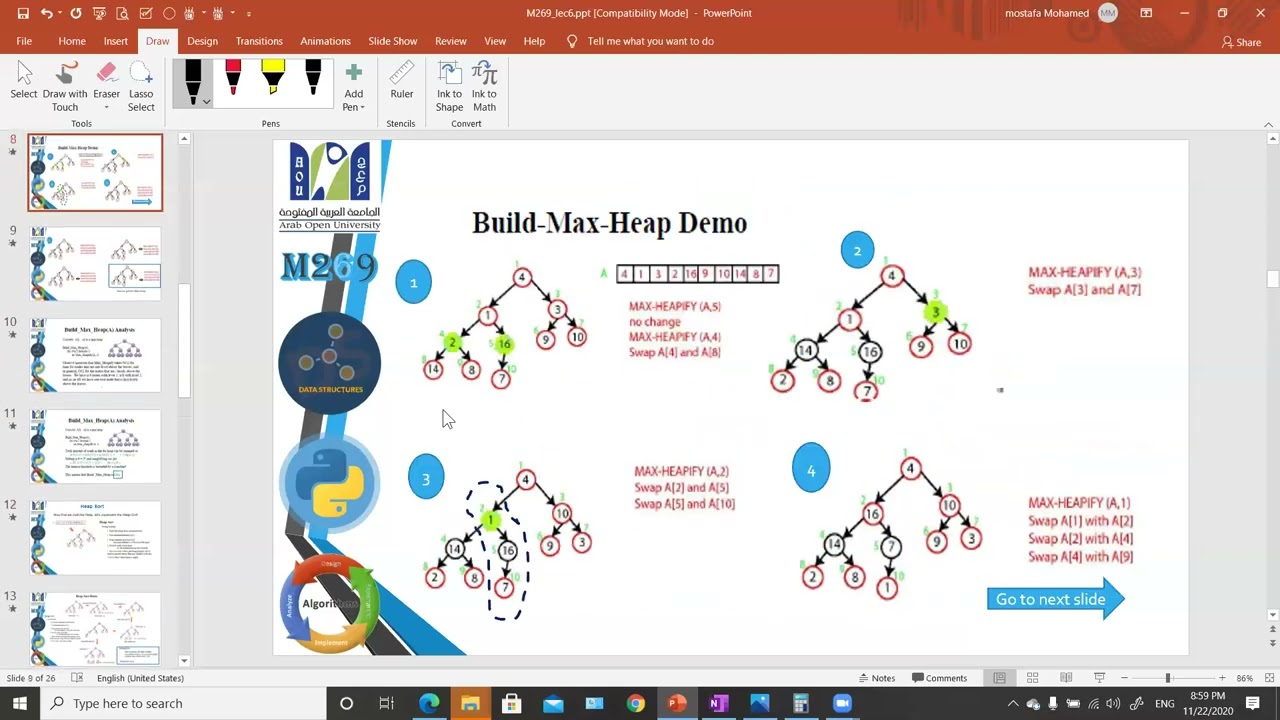
Task: Click the 86% zoom level
Action: (1244, 678)
